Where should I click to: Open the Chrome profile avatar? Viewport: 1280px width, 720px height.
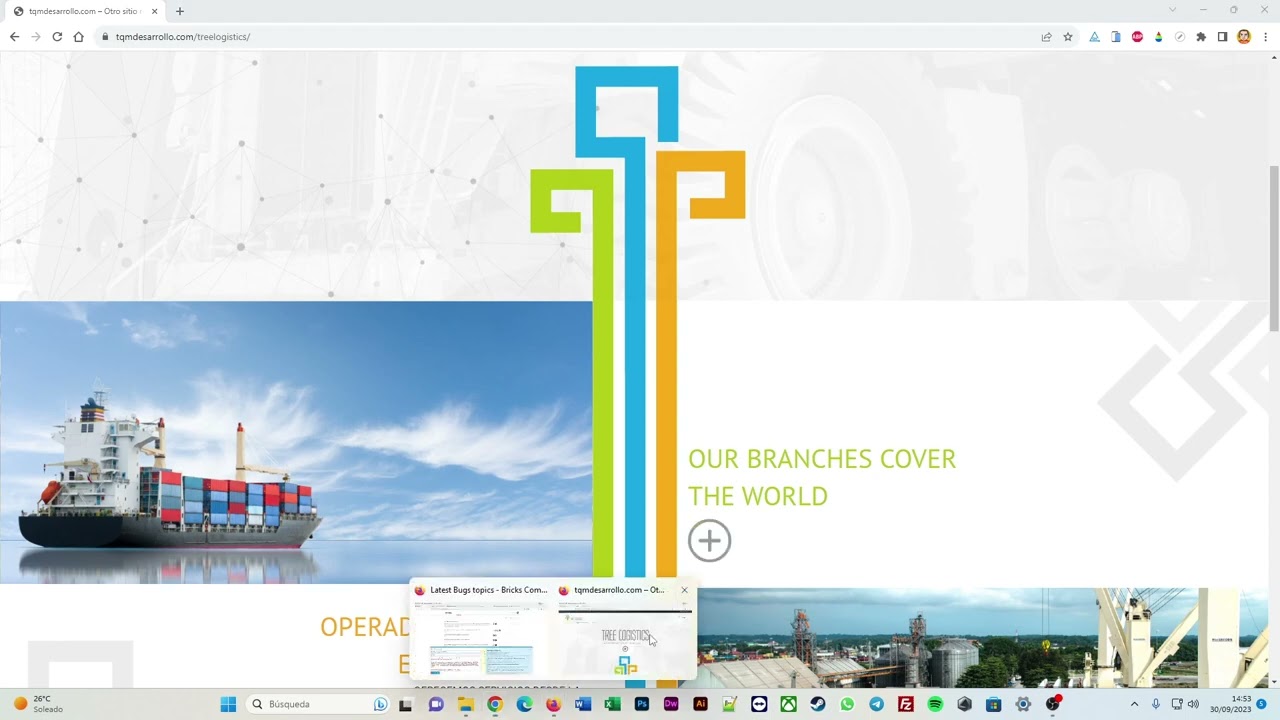pyautogui.click(x=1244, y=37)
